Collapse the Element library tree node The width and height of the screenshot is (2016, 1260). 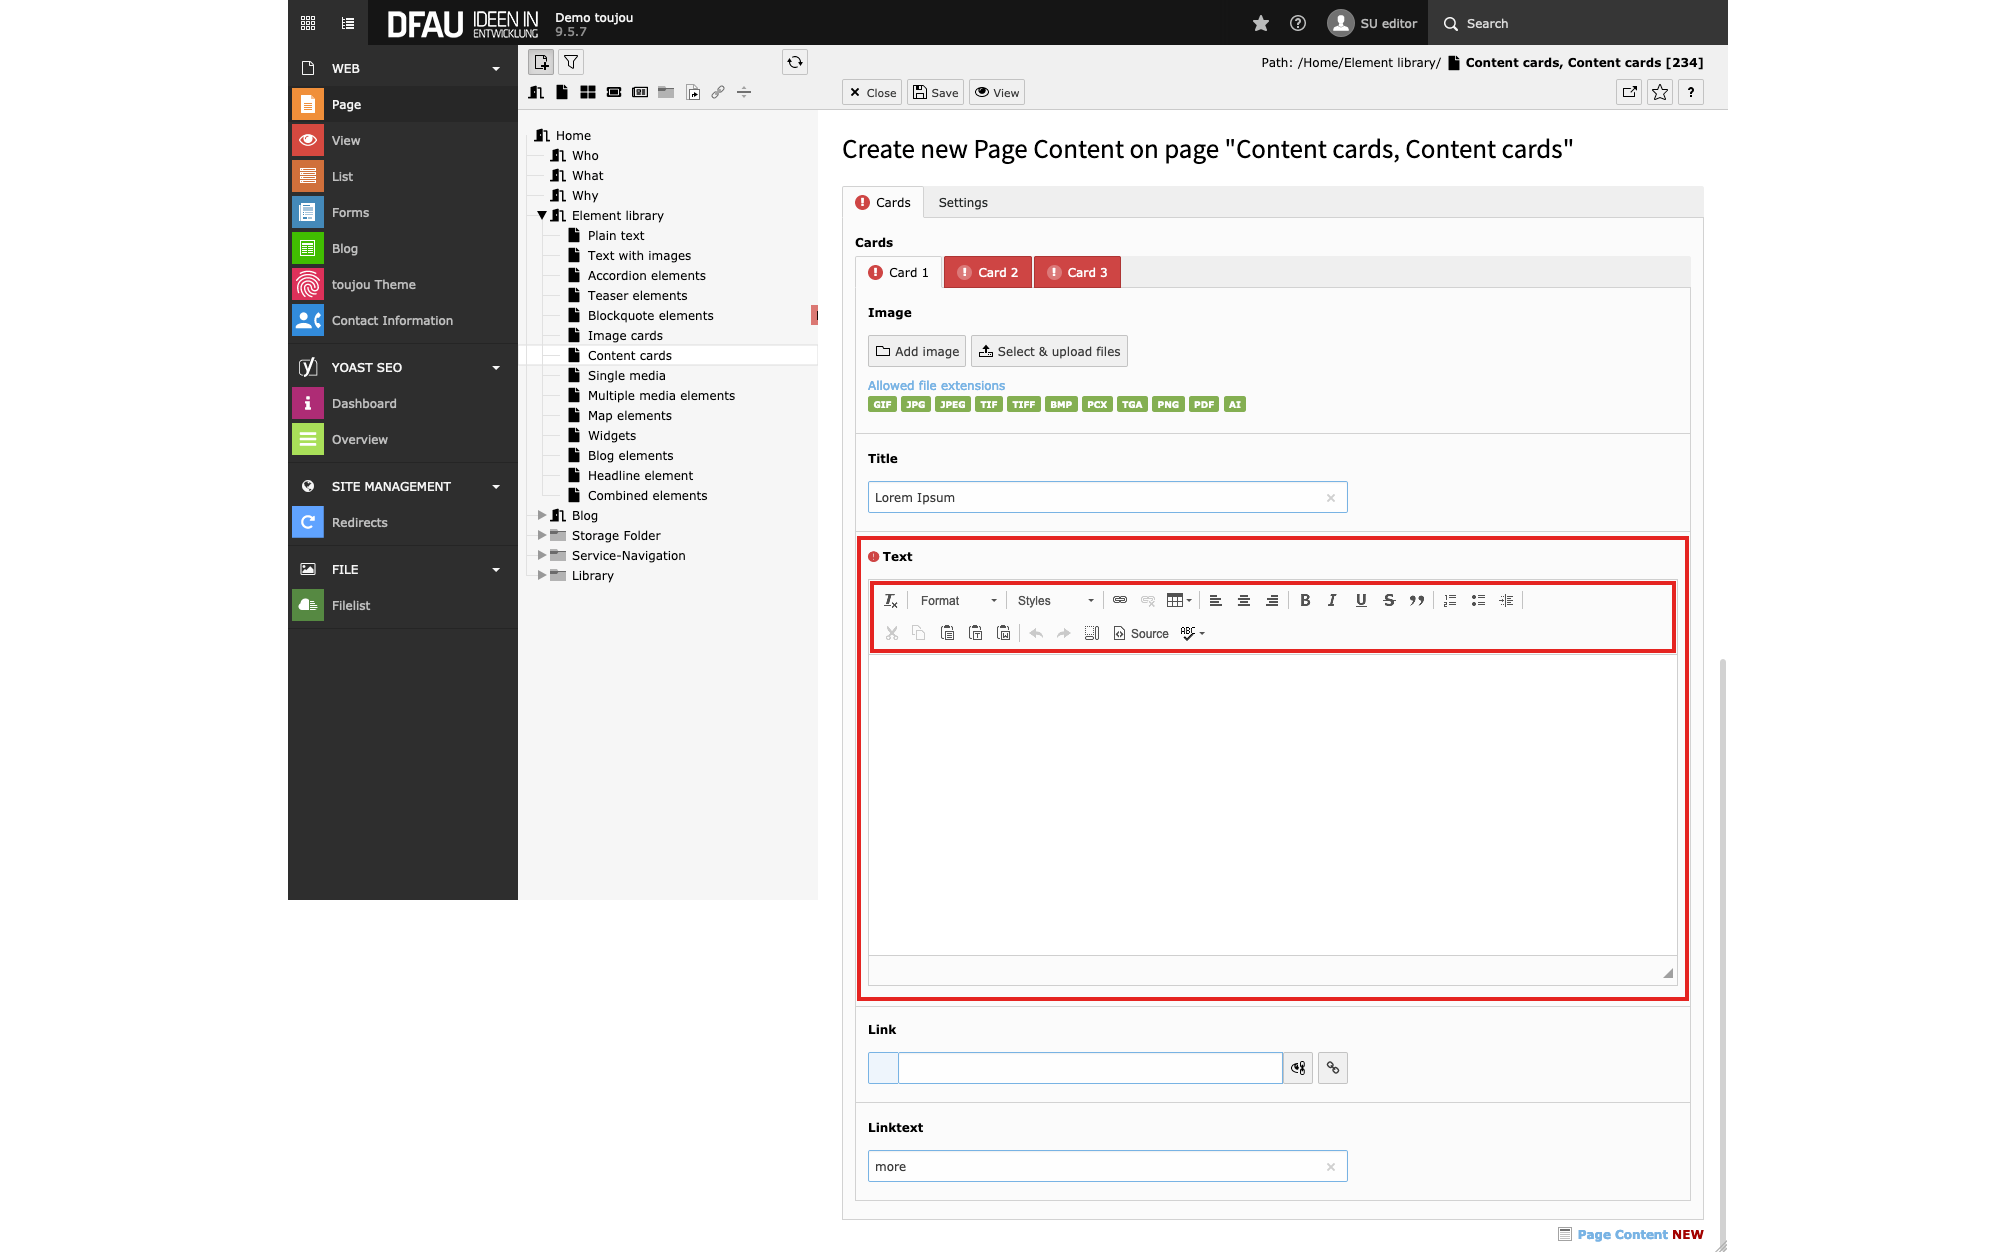click(542, 215)
